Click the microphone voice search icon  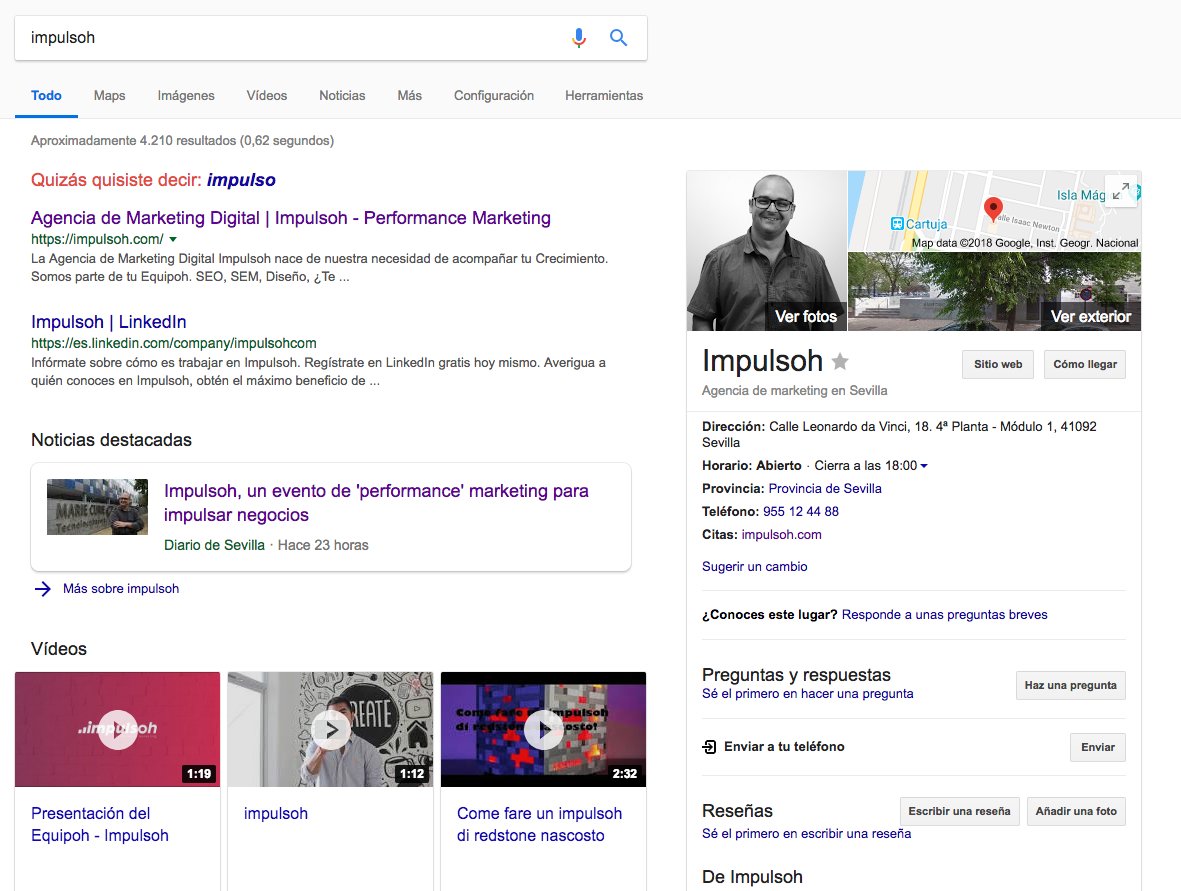coord(578,38)
